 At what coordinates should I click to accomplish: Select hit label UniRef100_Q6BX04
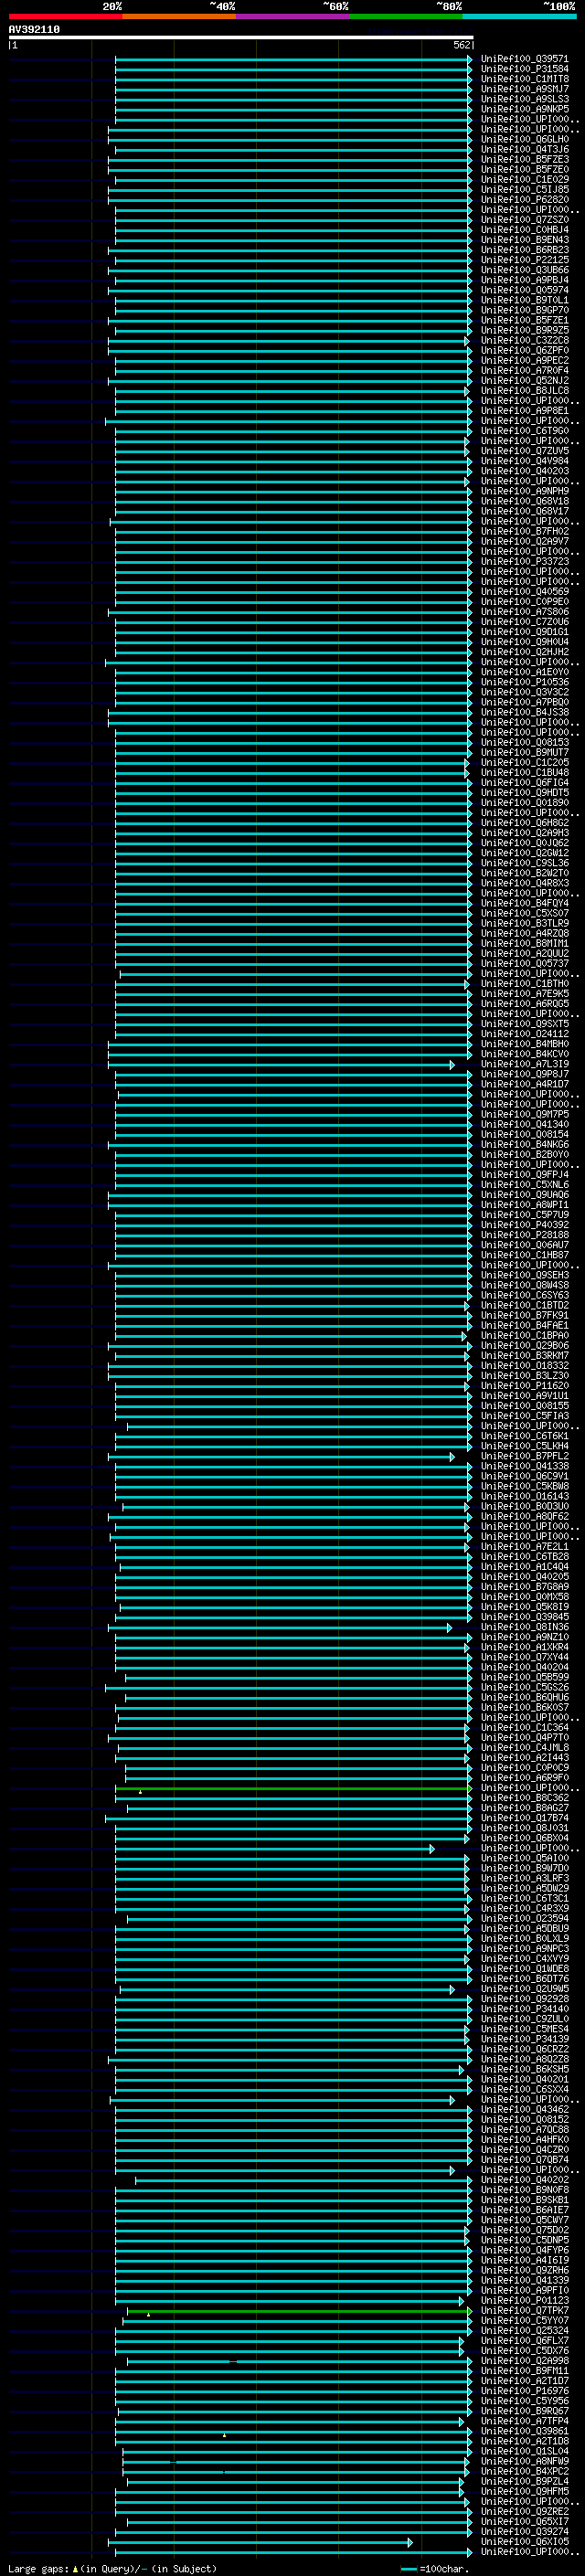click(524, 1838)
